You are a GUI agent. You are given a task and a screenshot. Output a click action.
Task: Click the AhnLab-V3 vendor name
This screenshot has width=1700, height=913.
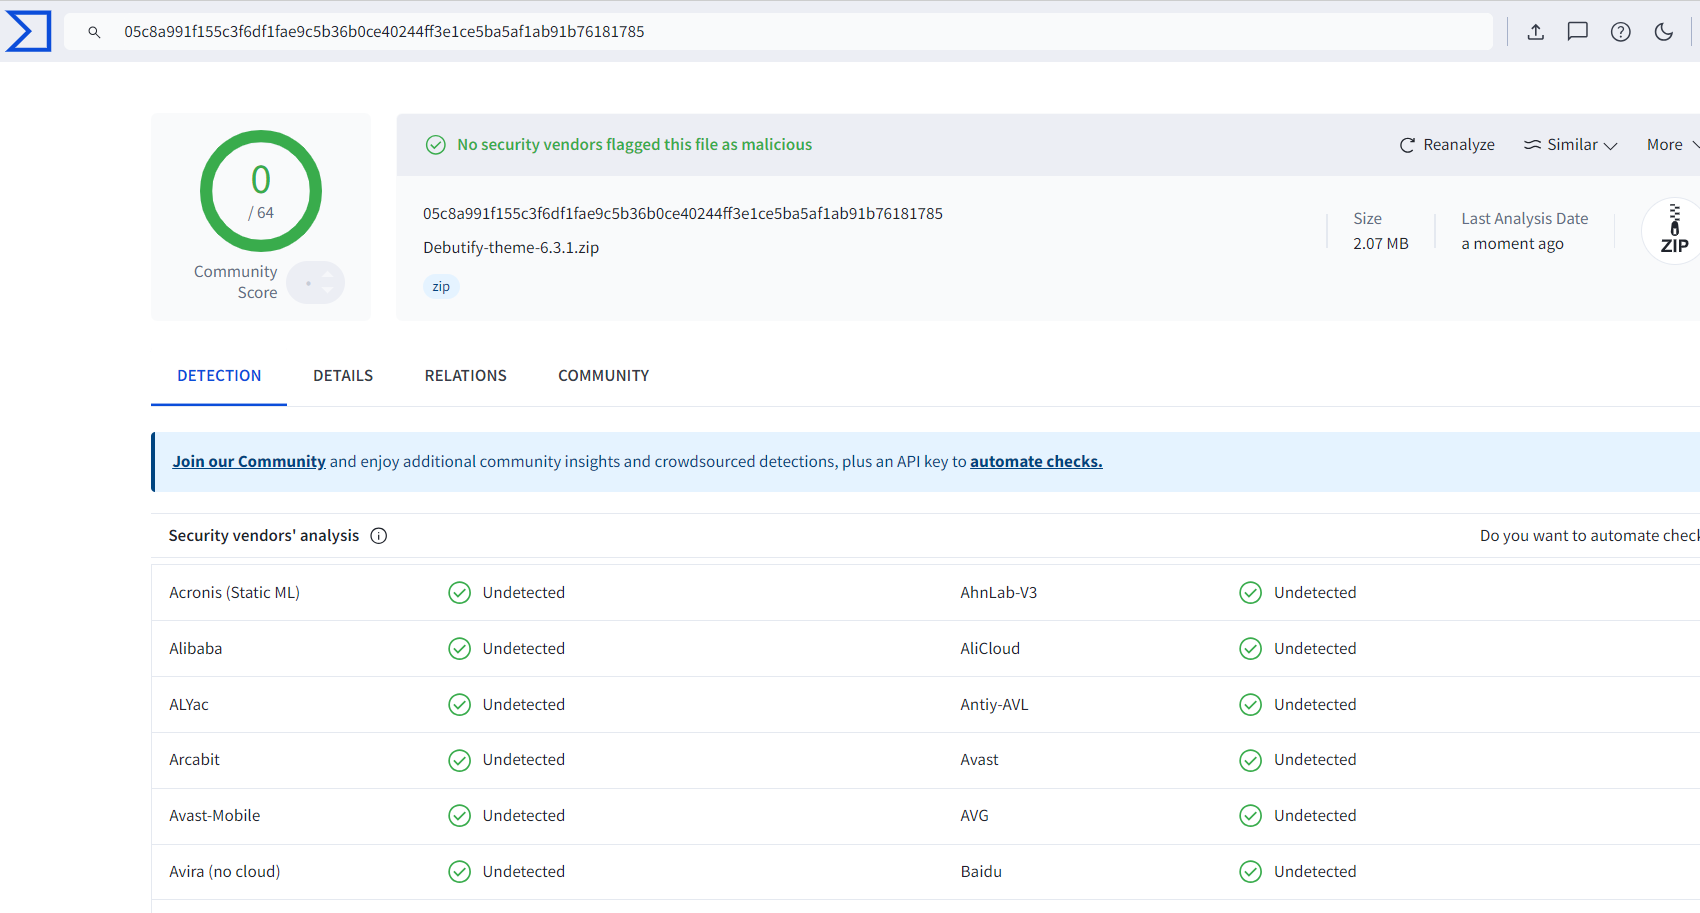point(999,593)
